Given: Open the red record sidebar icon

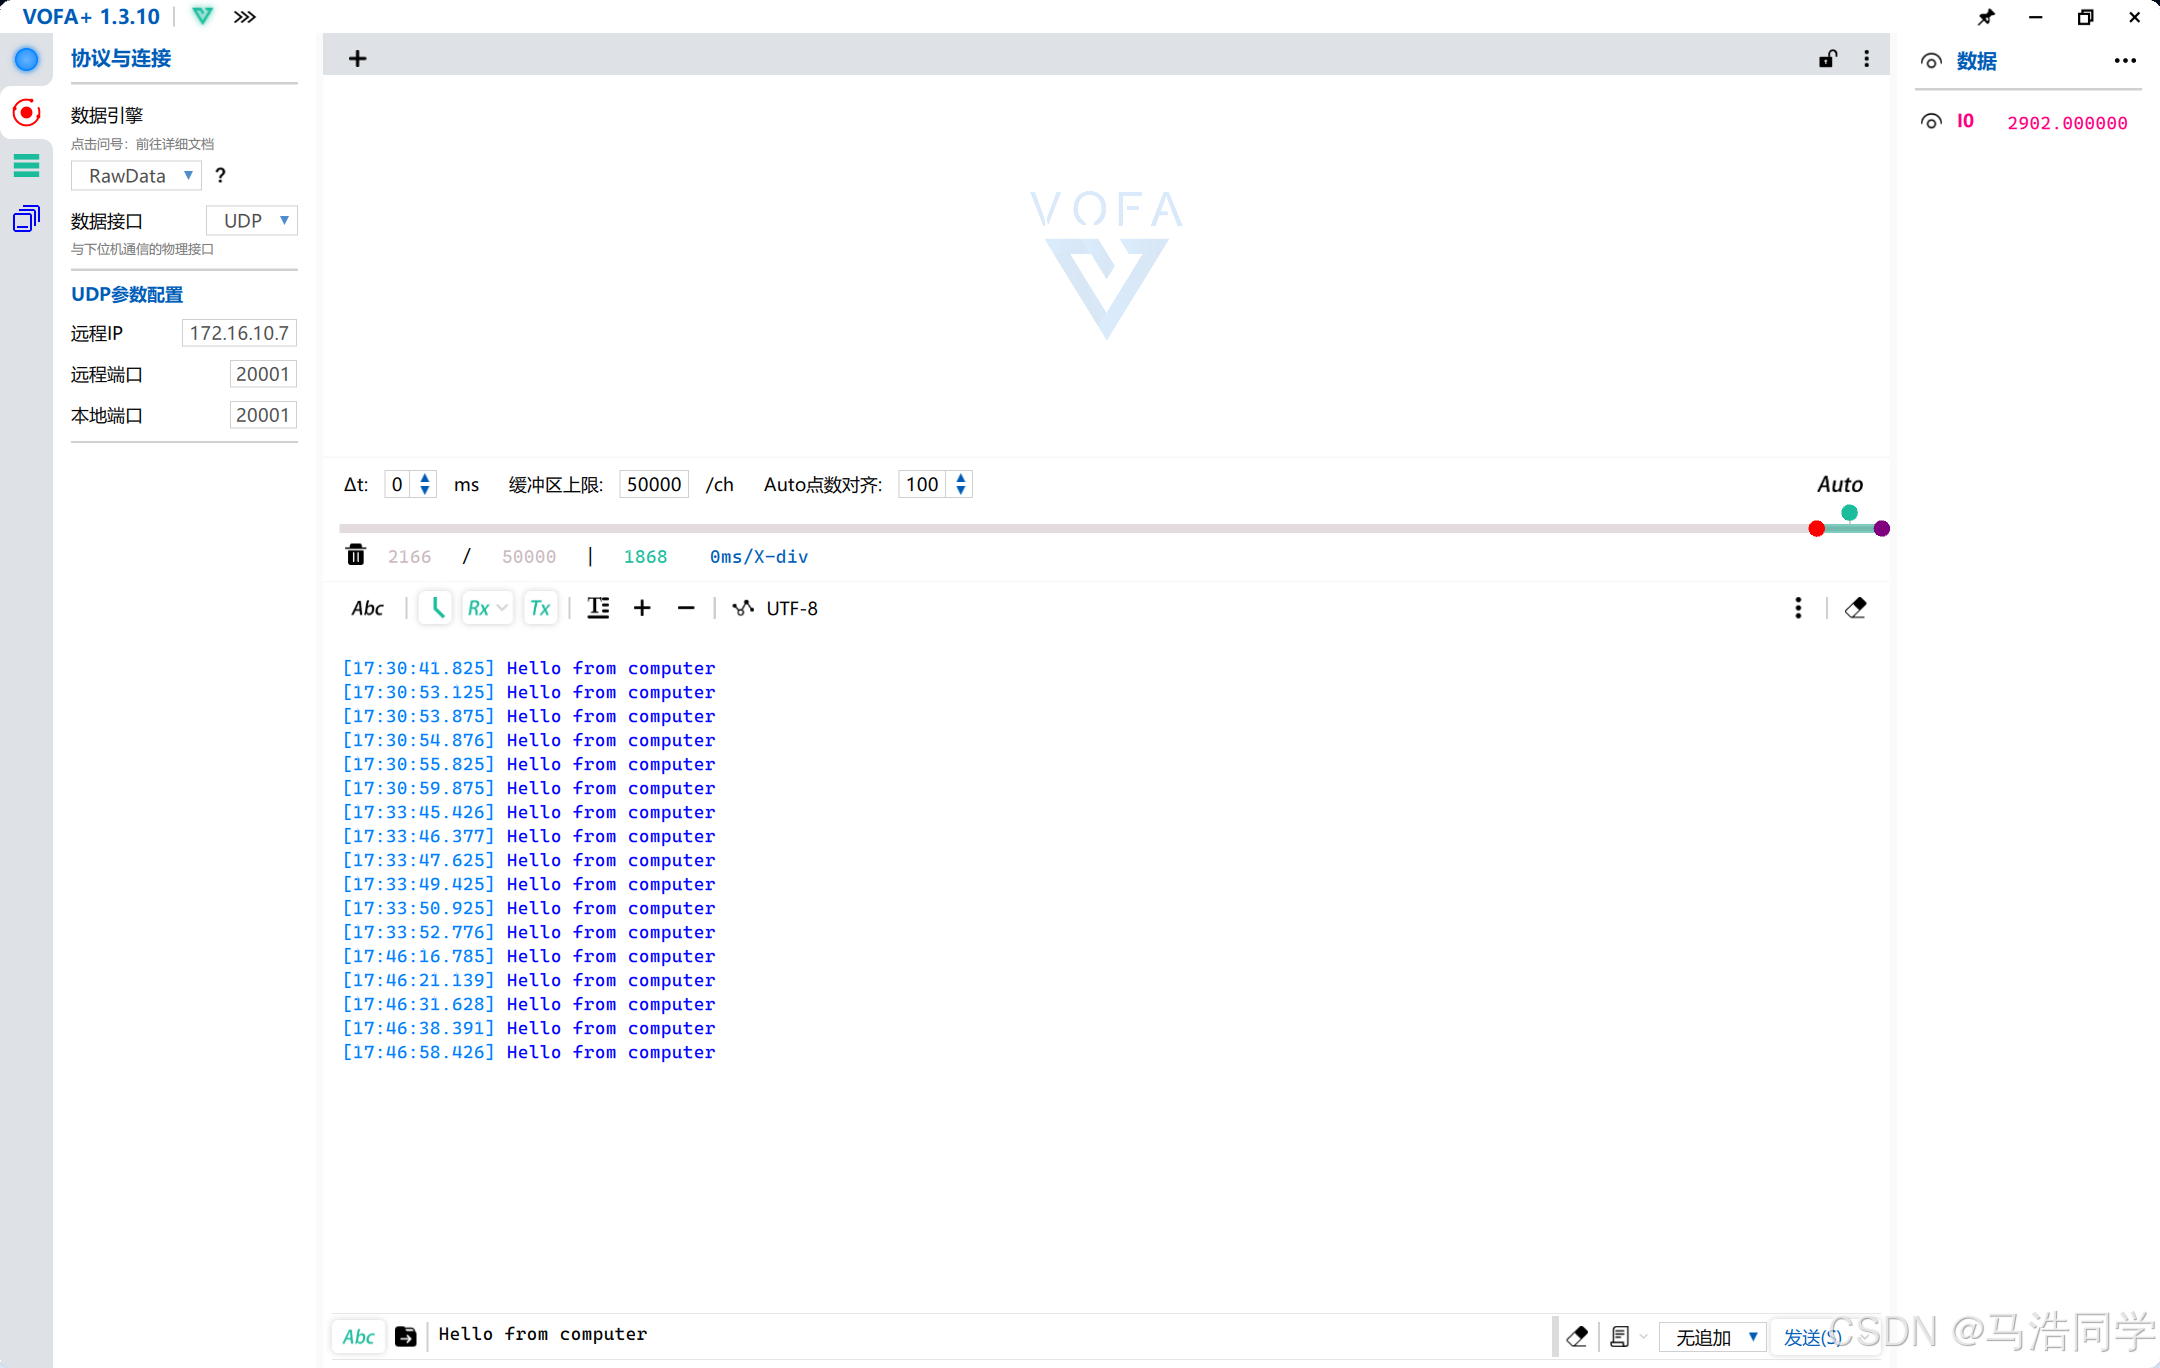Looking at the screenshot, I should [x=26, y=112].
